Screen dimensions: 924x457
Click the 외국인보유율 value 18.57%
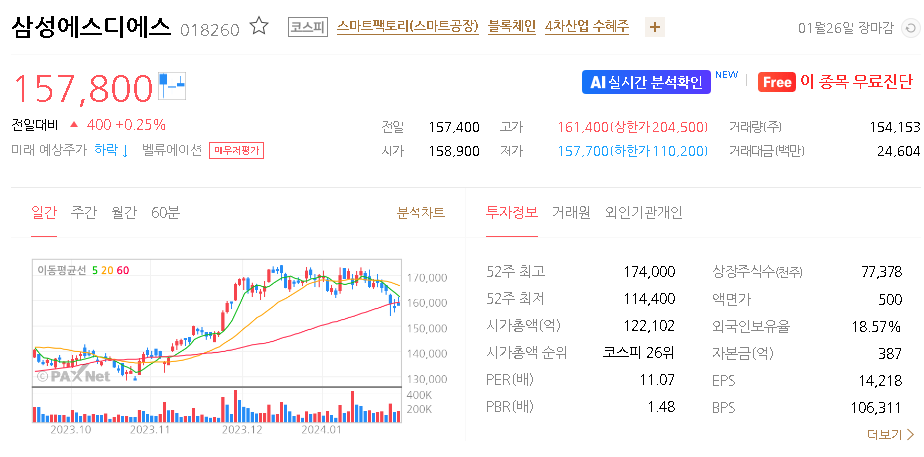876,326
